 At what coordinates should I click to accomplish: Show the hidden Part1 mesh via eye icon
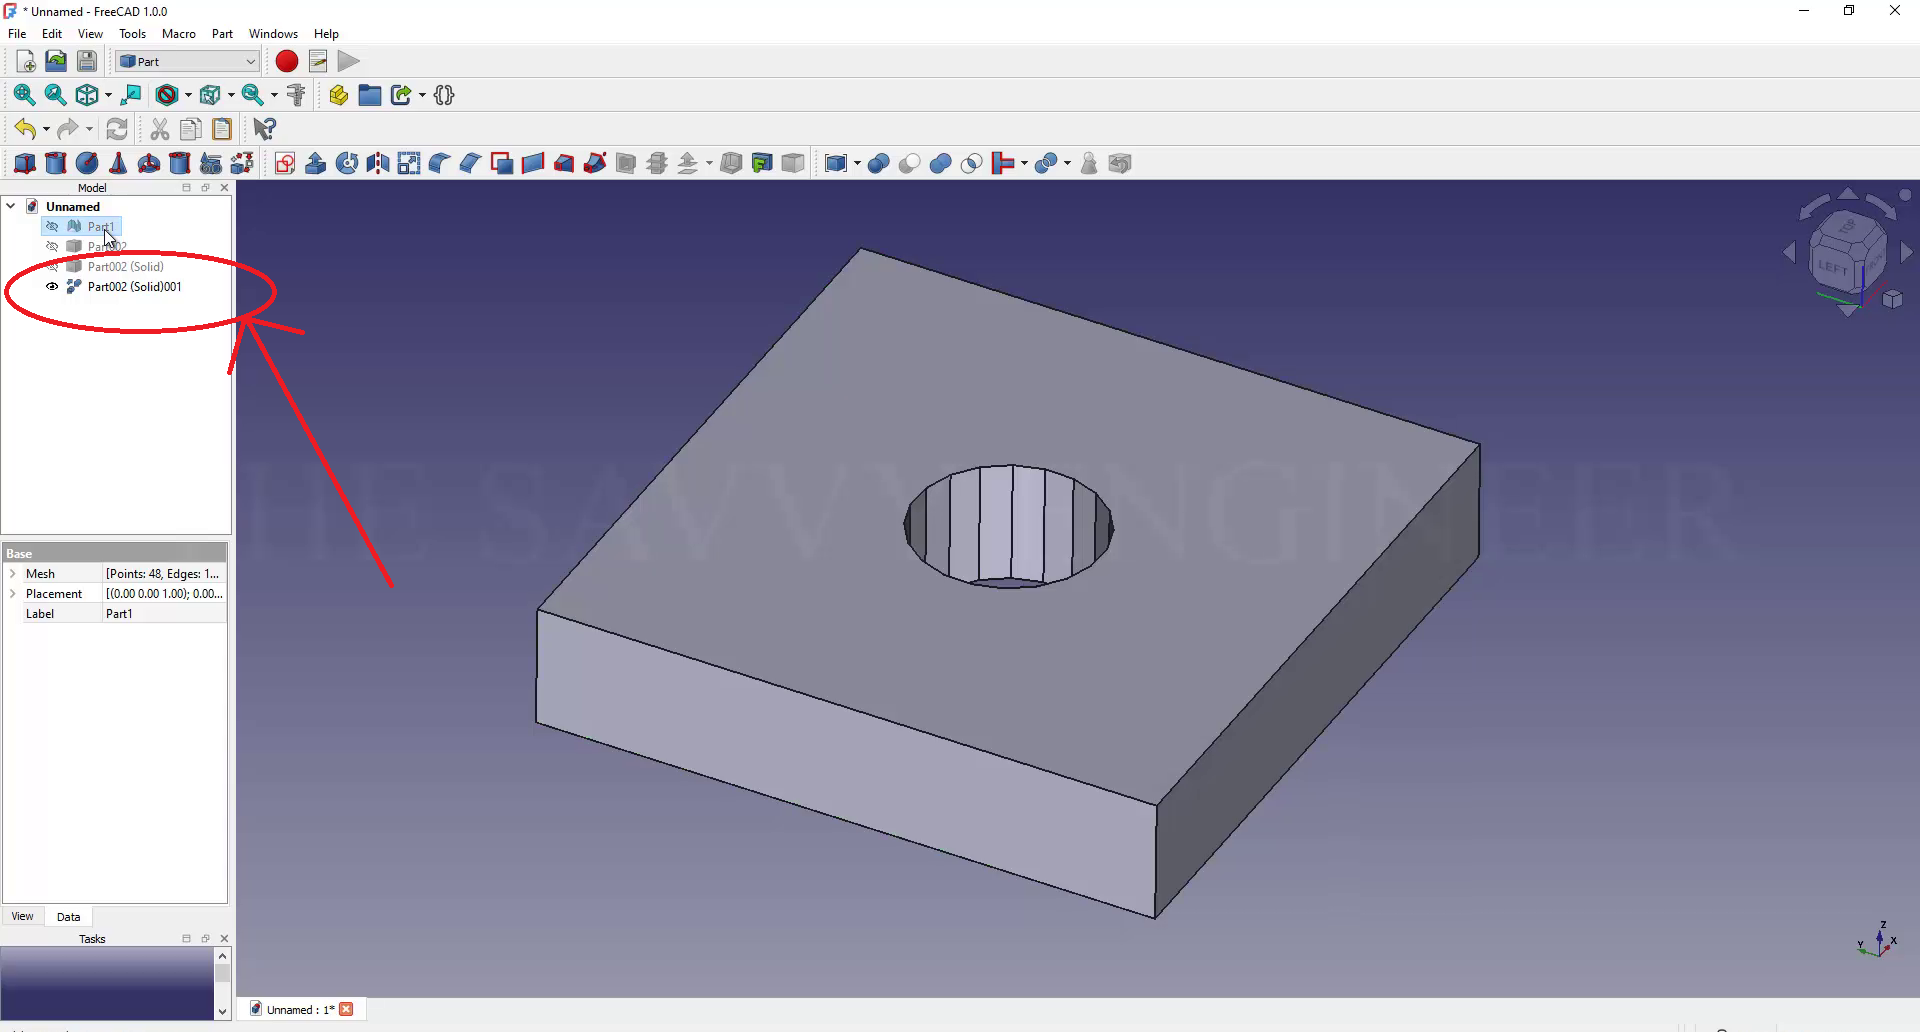point(52,227)
